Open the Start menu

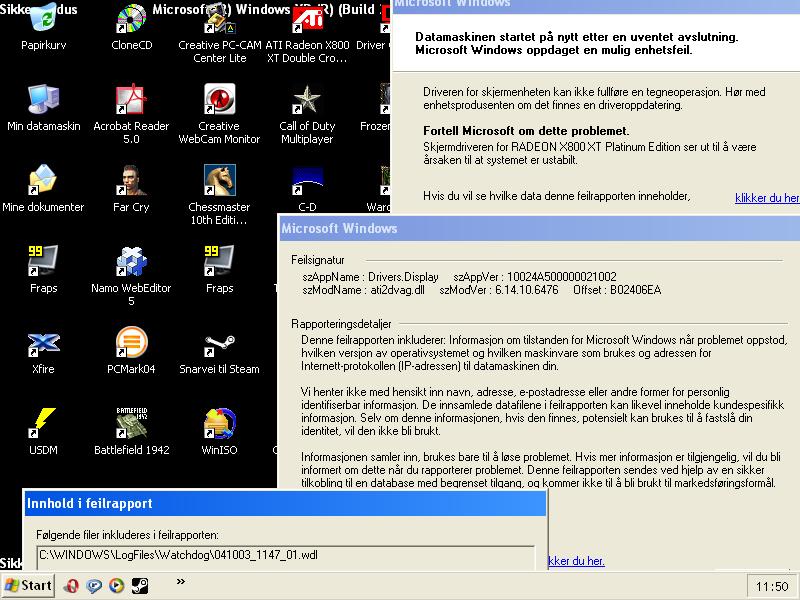point(28,586)
